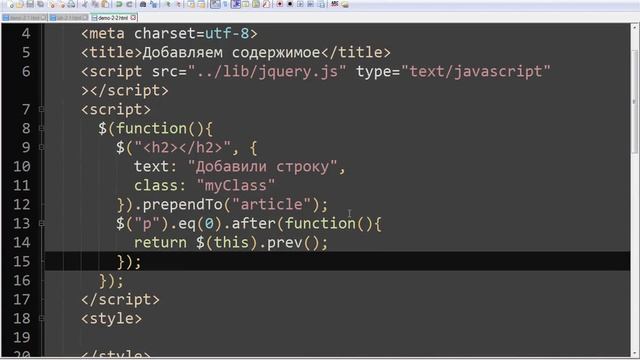Create a new file via toolbar icon

coord(10,4)
